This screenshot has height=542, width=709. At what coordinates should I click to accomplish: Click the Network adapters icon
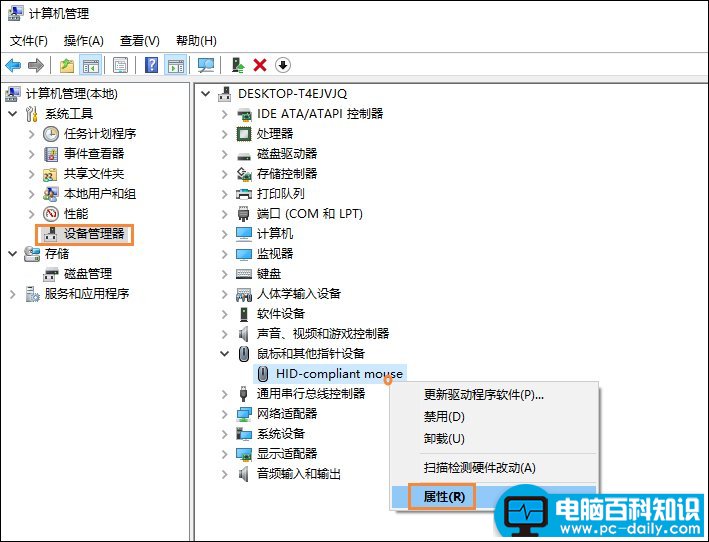click(244, 414)
